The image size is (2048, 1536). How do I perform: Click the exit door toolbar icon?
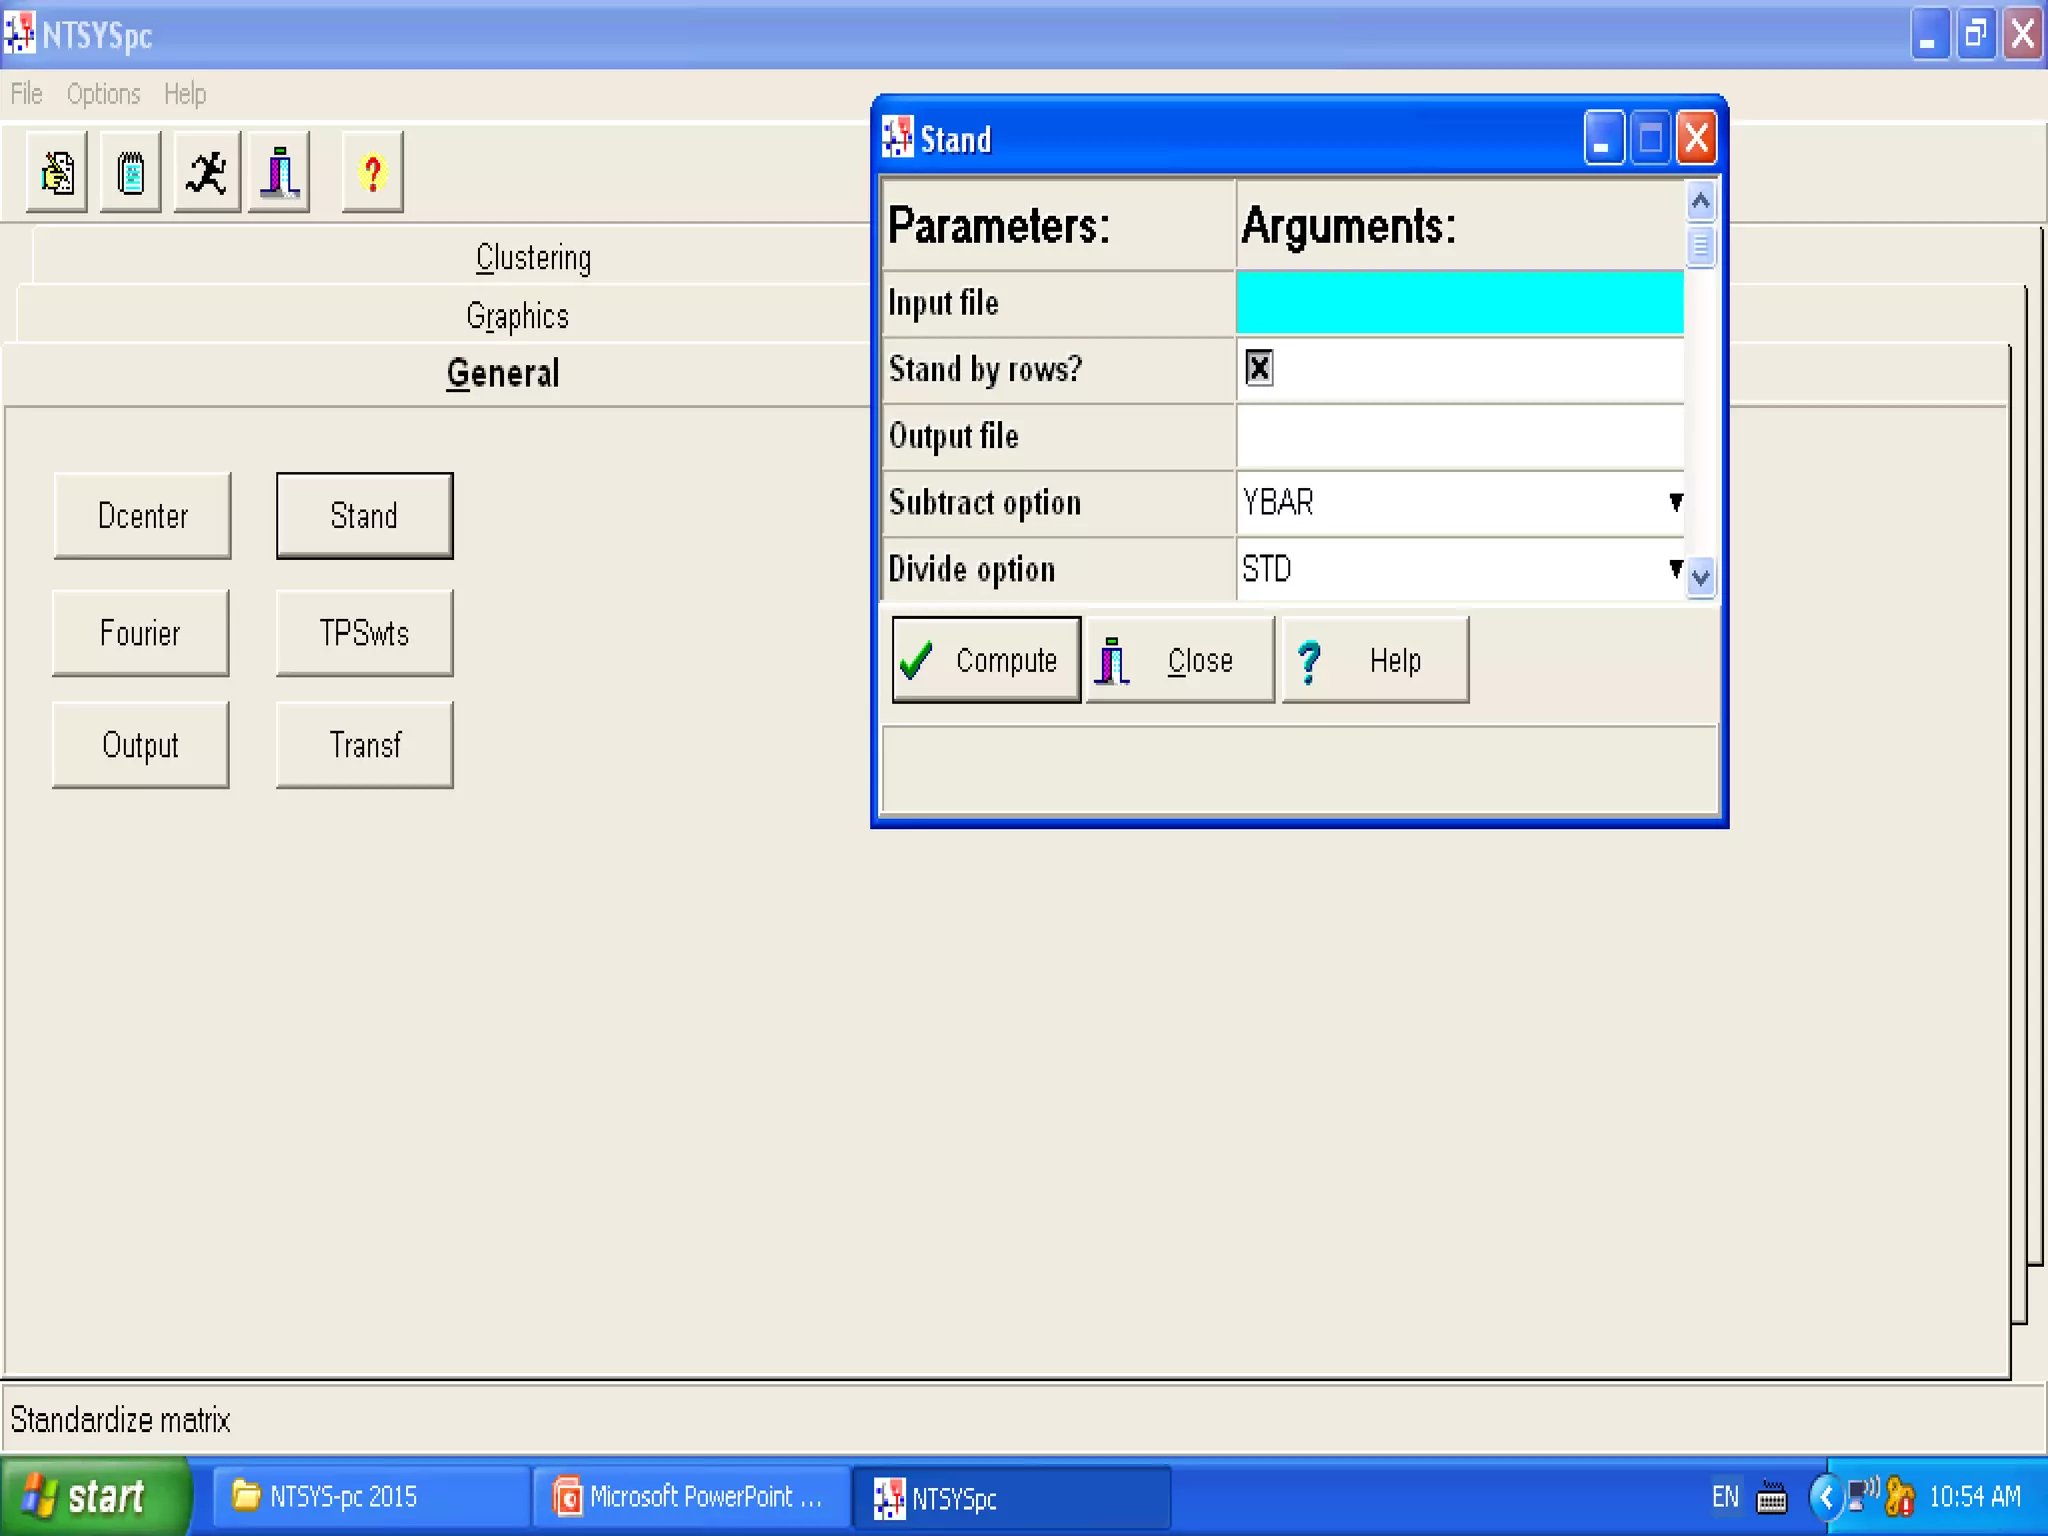coord(280,172)
